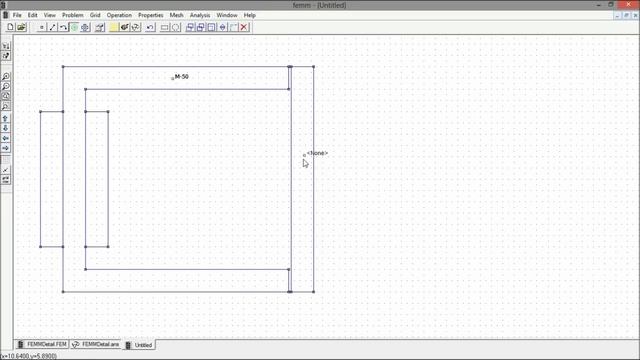
Task: Switch to the Untitled tab
Action: click(x=139, y=345)
